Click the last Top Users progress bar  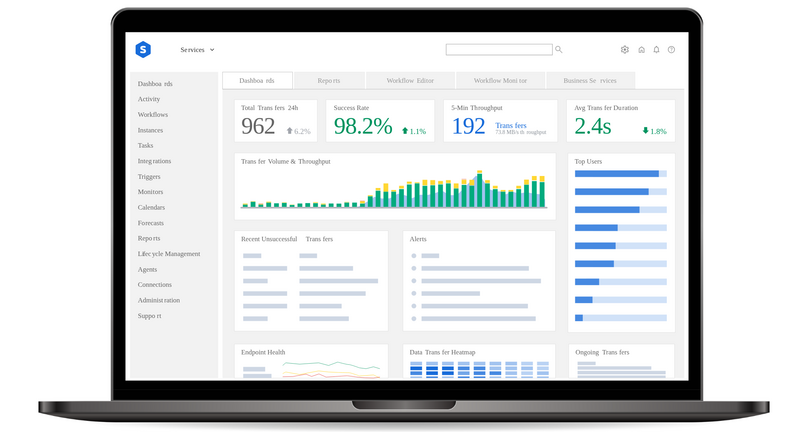click(x=620, y=318)
